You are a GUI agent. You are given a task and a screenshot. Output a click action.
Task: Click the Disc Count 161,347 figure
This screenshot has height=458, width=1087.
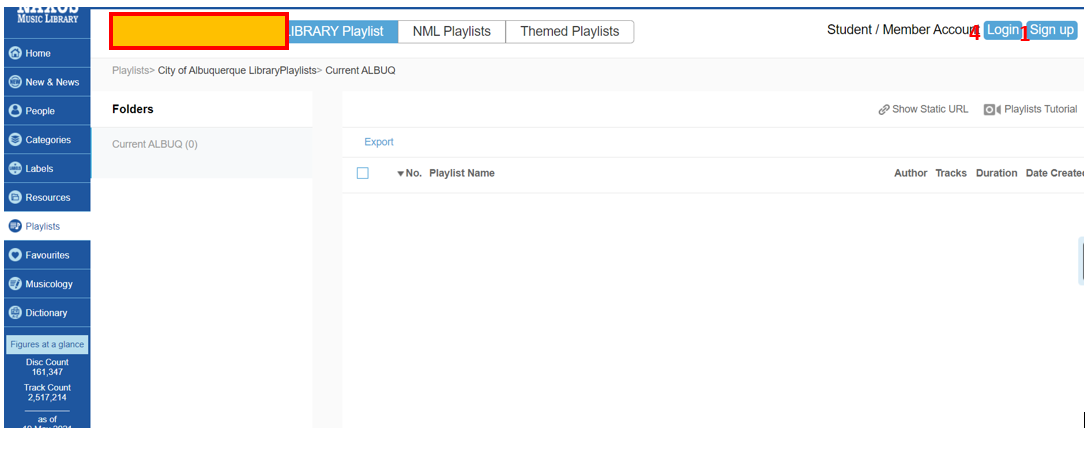pyautogui.click(x=47, y=367)
